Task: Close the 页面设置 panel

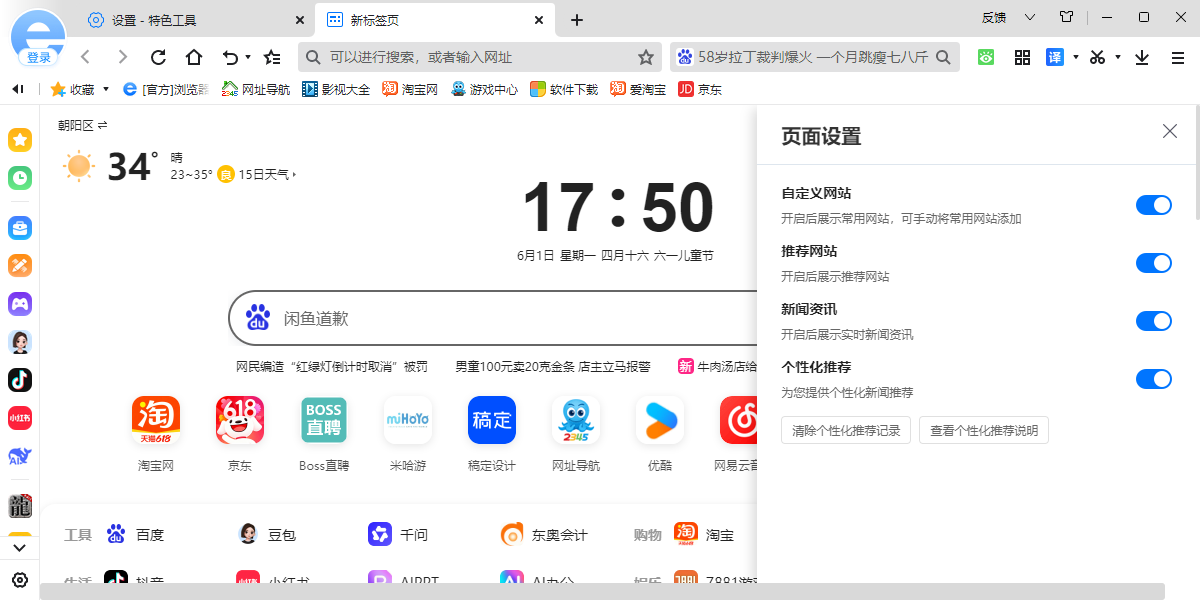Action: [x=1170, y=131]
